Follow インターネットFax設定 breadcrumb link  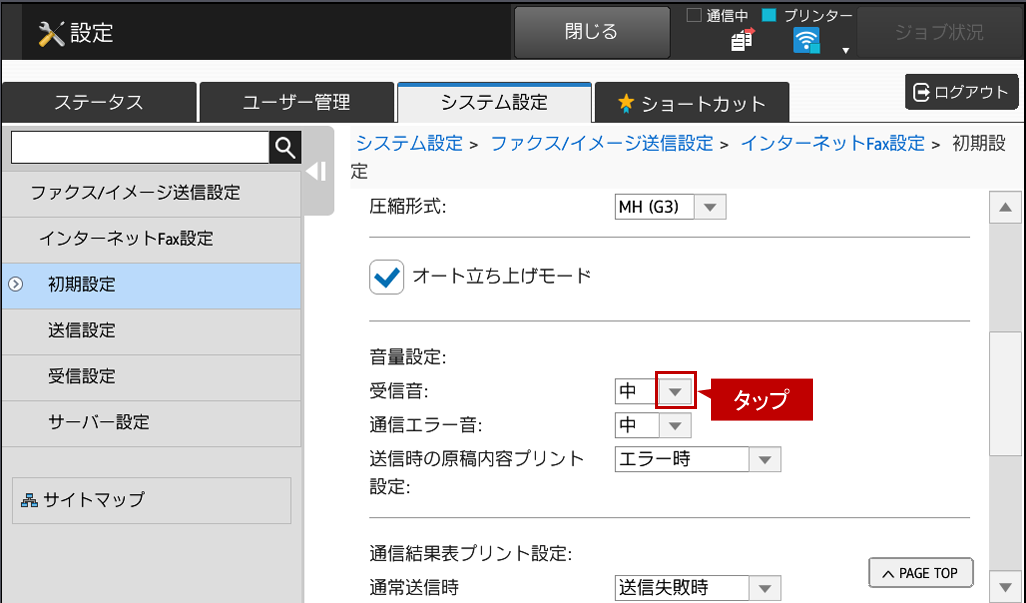832,143
